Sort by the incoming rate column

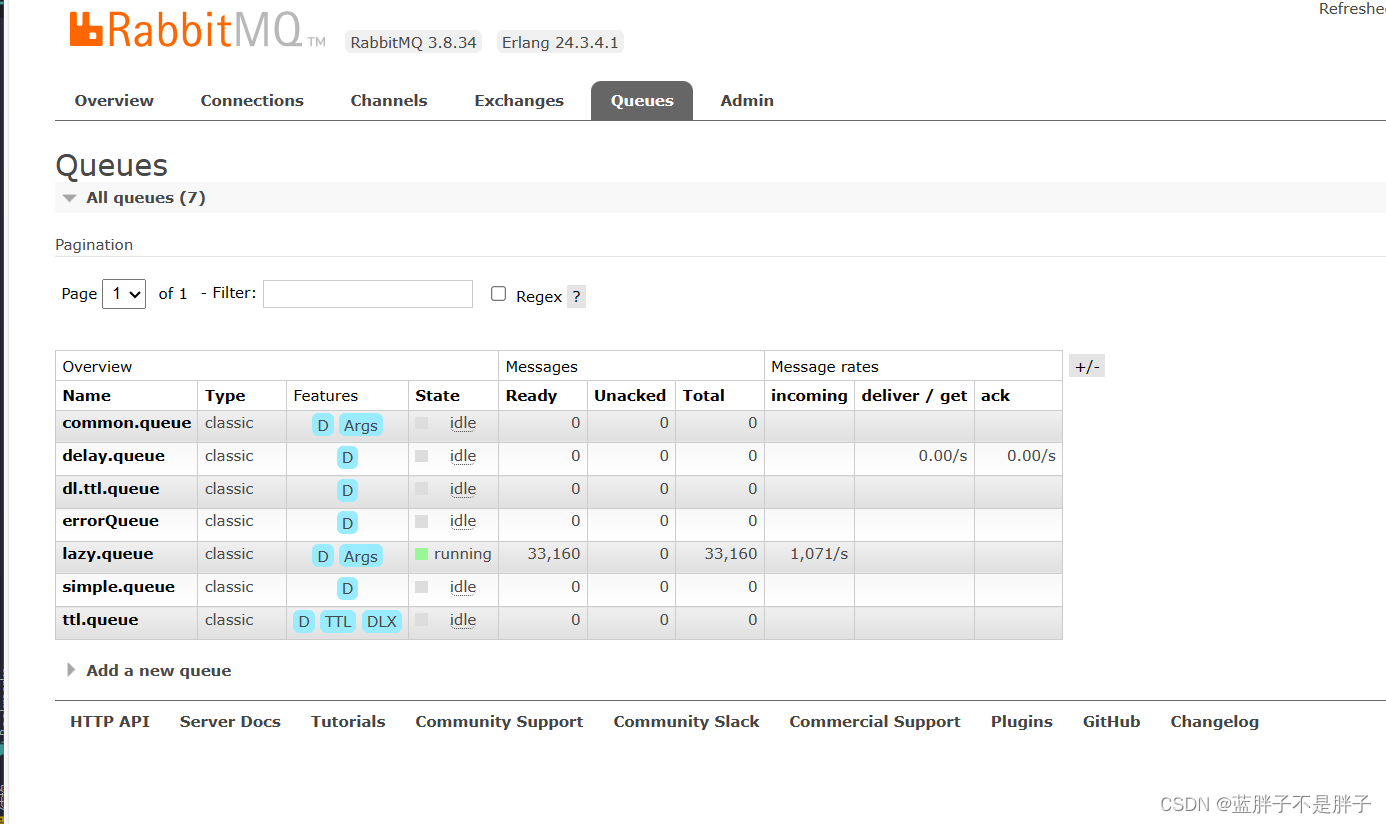click(809, 395)
